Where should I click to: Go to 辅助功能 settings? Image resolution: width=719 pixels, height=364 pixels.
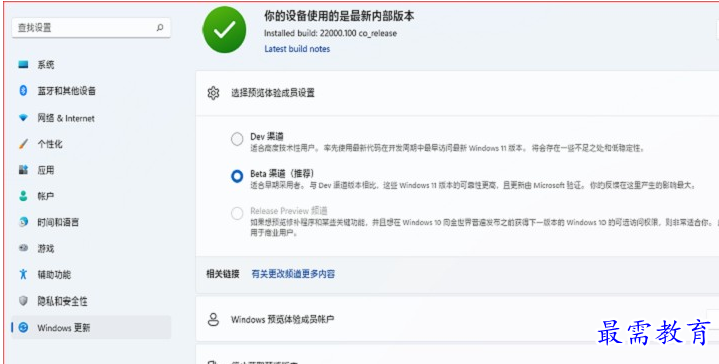[91, 275]
